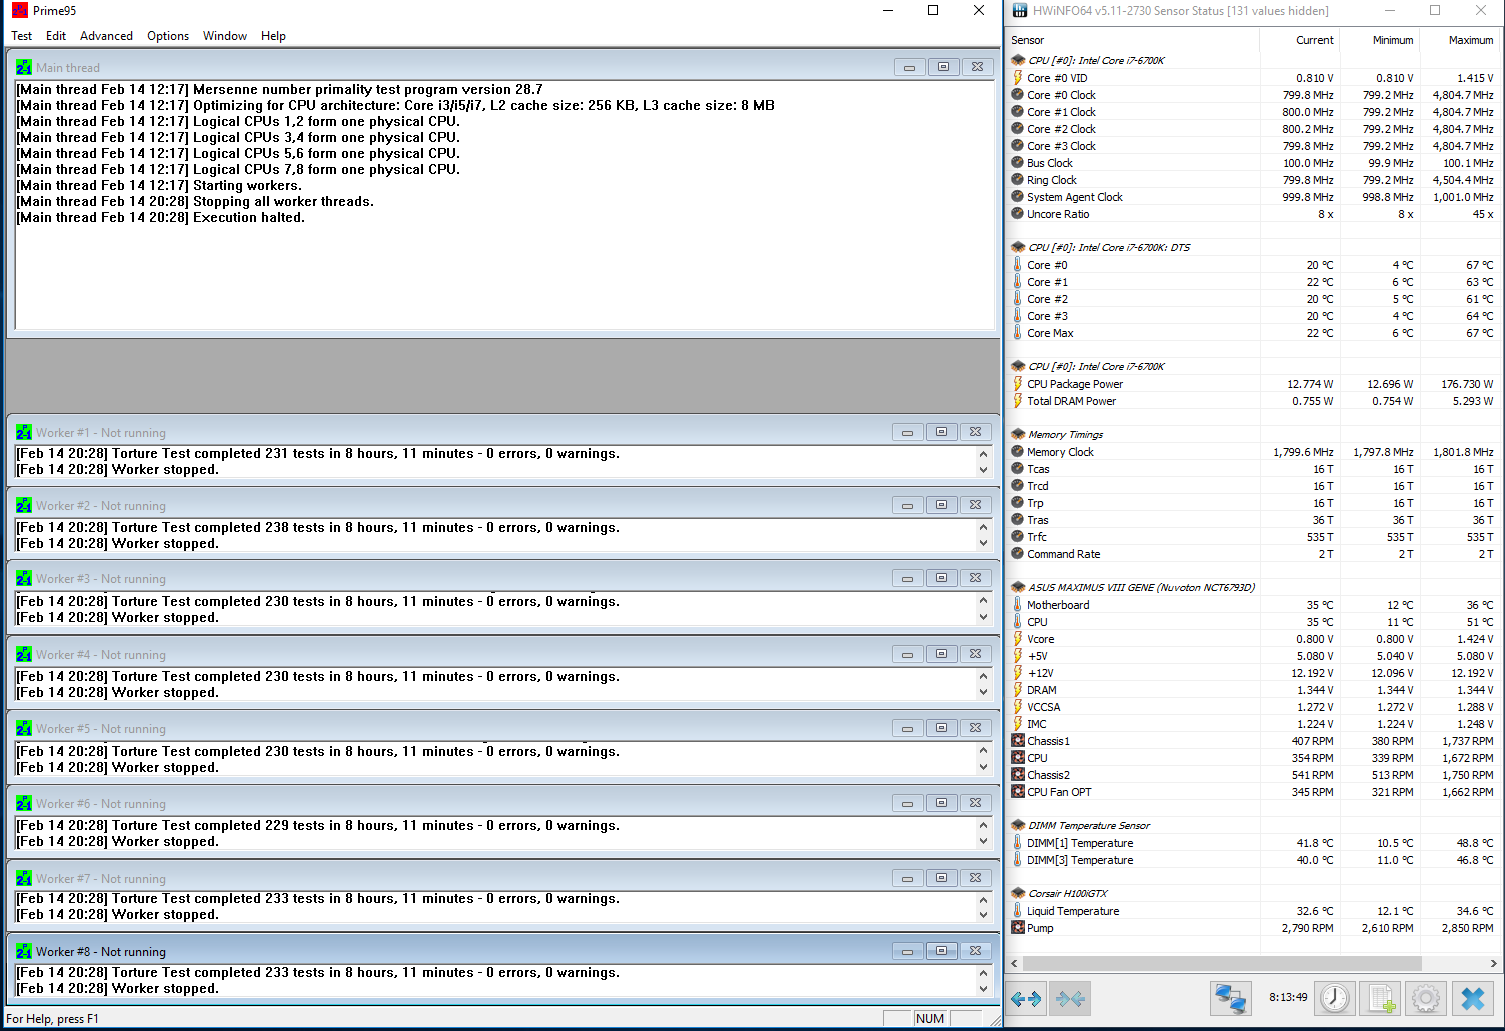Click the Worker #3 window icon
The image size is (1505, 1031).
point(24,579)
